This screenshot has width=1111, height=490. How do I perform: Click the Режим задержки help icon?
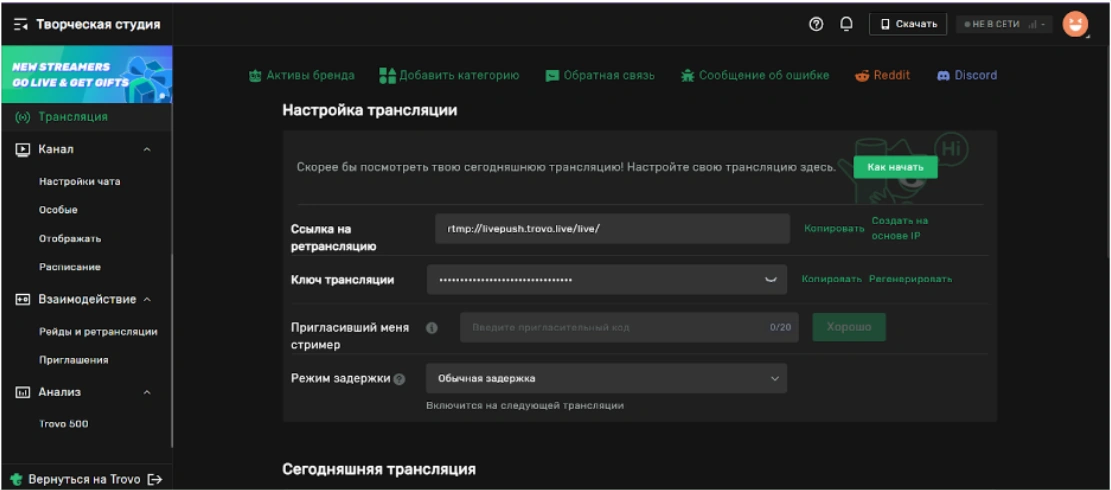[400, 380]
